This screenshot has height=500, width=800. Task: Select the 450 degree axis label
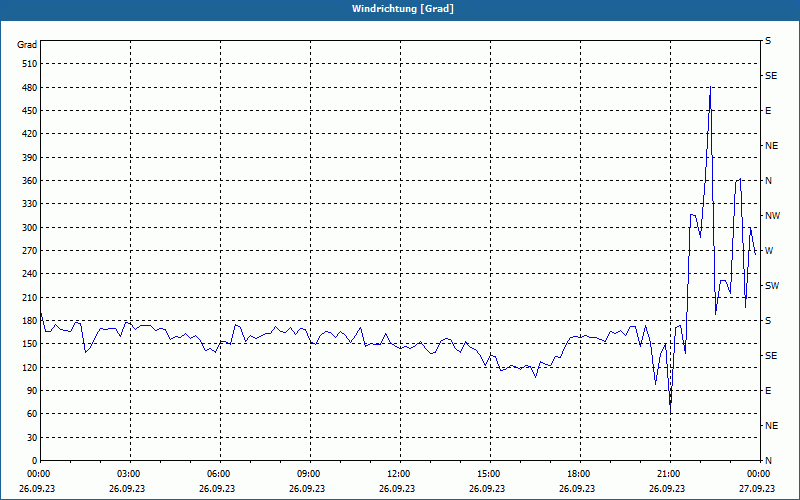tap(30, 111)
